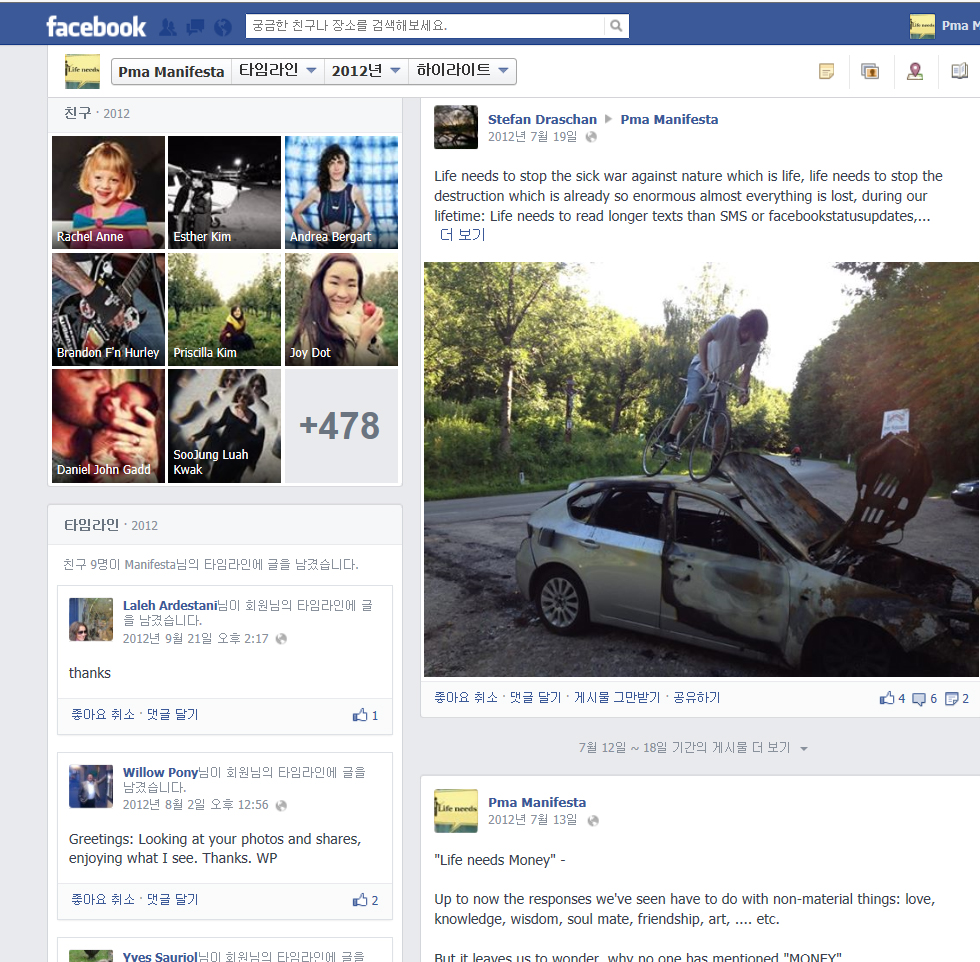Open Yves Sauriol's profile link
The height and width of the screenshot is (962, 980).
(160, 956)
